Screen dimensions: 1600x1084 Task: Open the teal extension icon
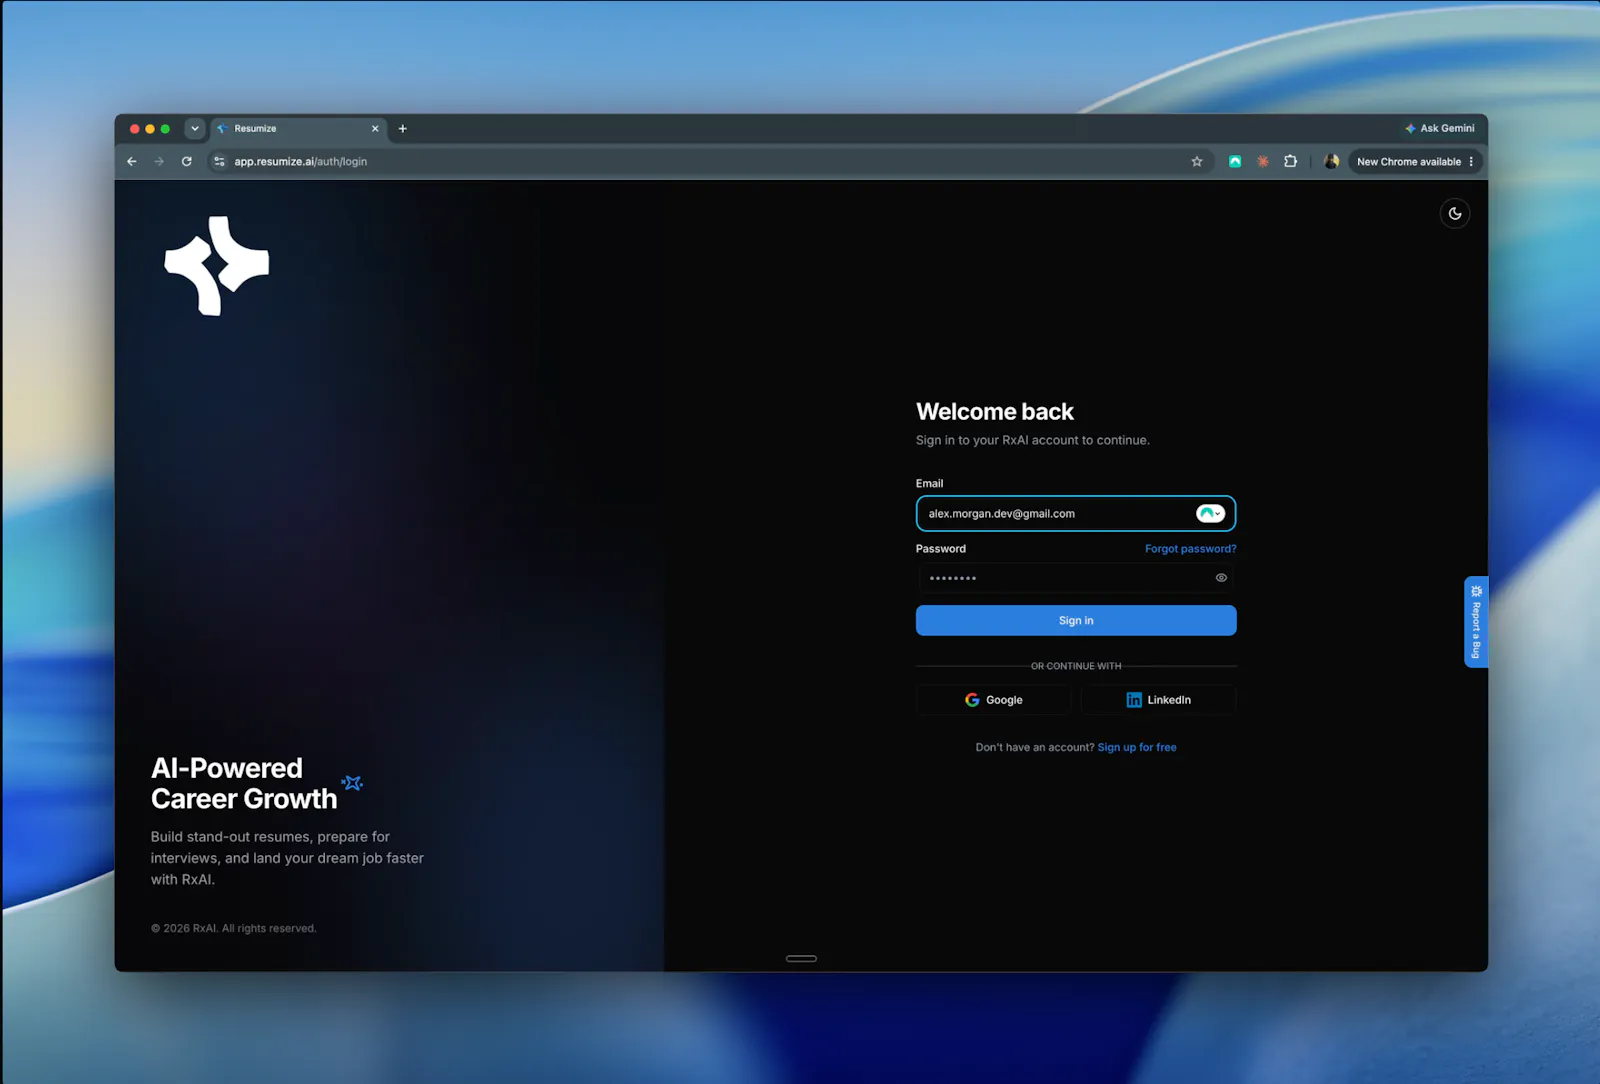tap(1235, 161)
